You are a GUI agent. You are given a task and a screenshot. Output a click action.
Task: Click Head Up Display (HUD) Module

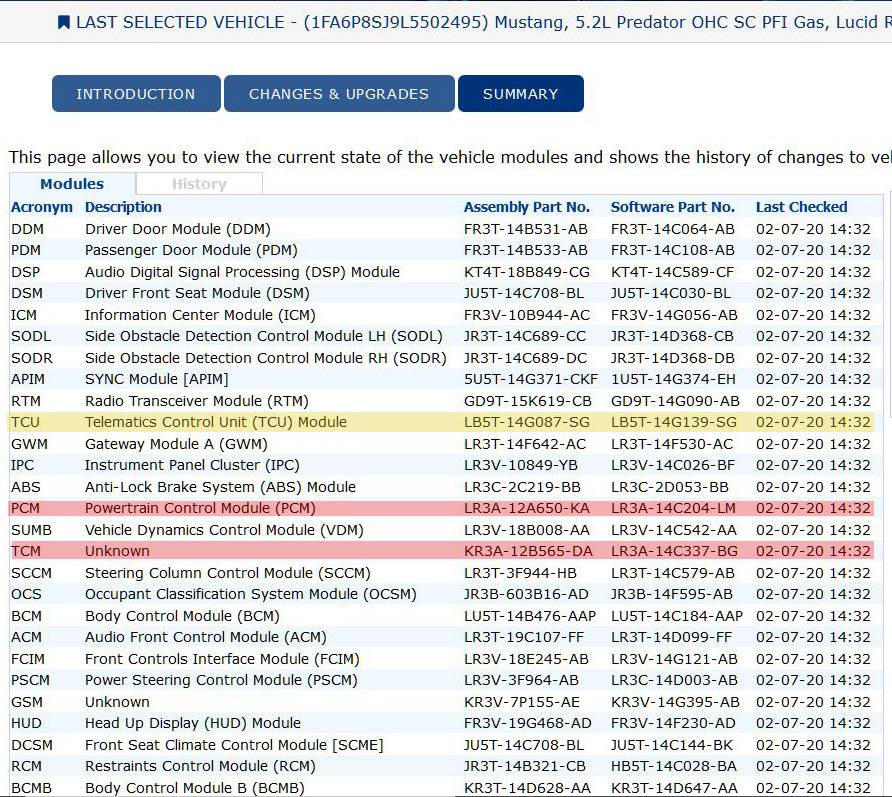[193, 723]
